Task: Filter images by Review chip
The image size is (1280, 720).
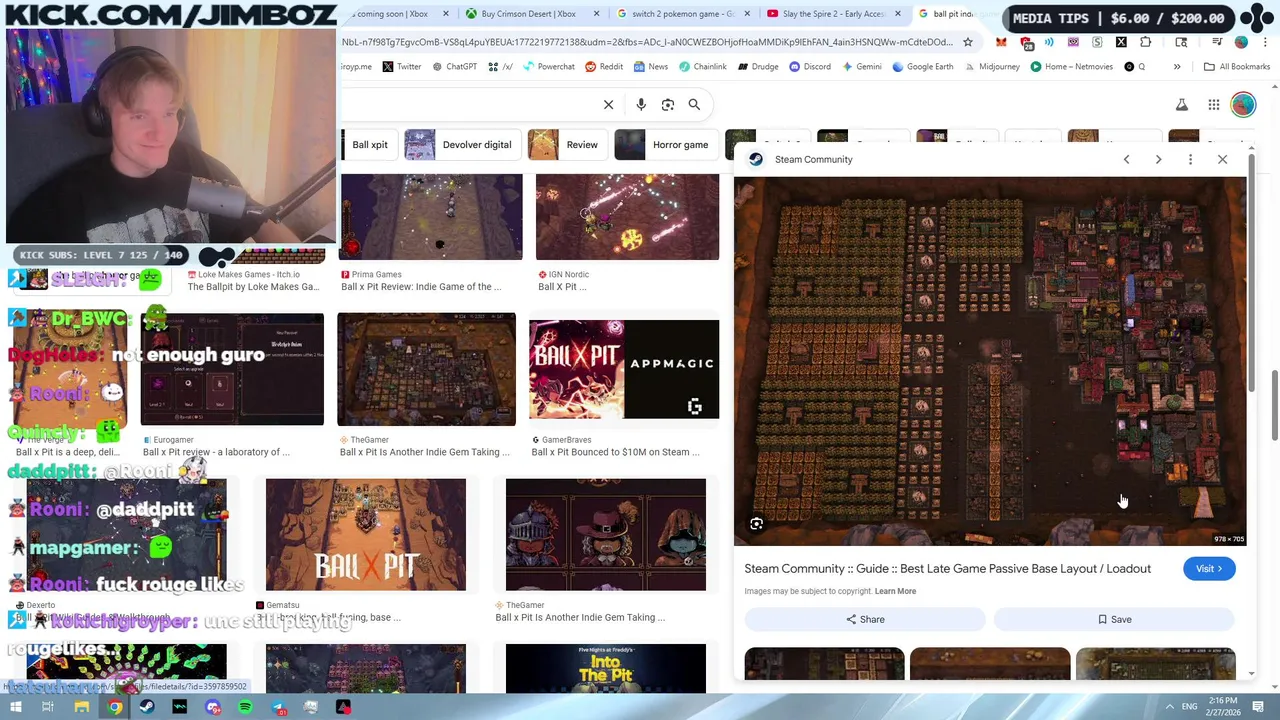Action: pyautogui.click(x=567, y=145)
